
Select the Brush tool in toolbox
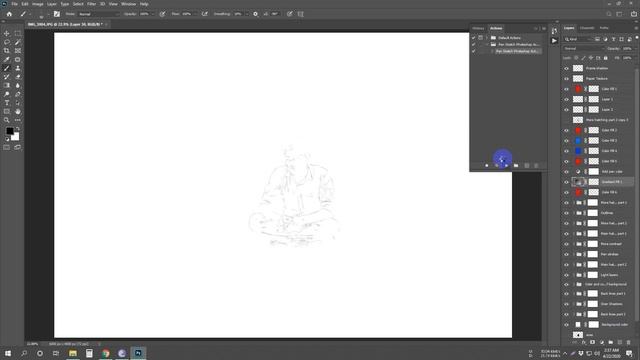tap(7, 68)
